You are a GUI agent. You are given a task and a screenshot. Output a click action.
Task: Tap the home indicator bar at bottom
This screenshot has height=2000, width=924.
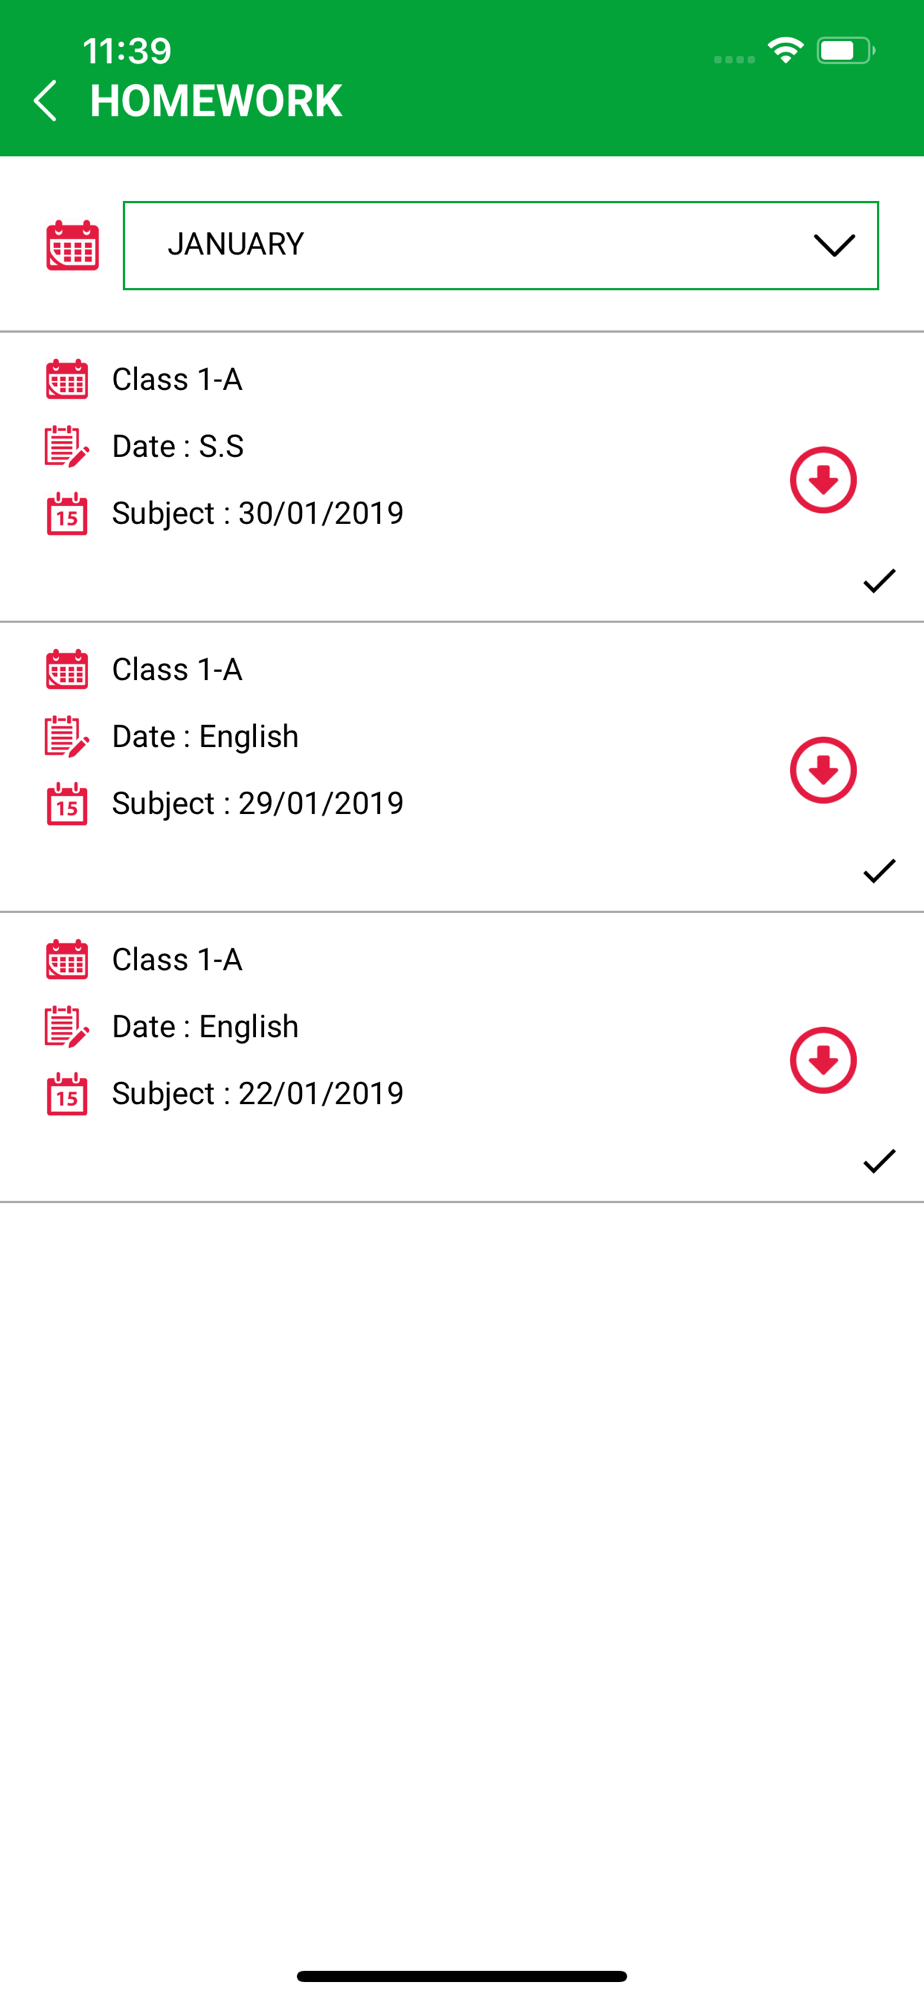coord(462,1976)
